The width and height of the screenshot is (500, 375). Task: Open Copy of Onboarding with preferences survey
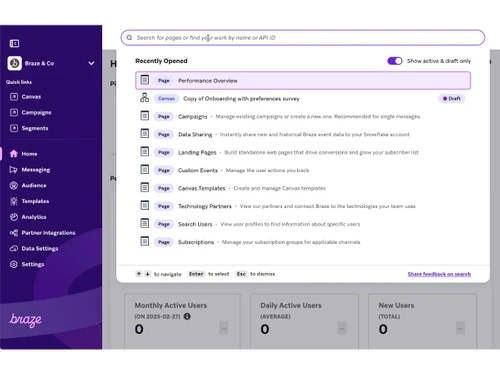click(303, 98)
